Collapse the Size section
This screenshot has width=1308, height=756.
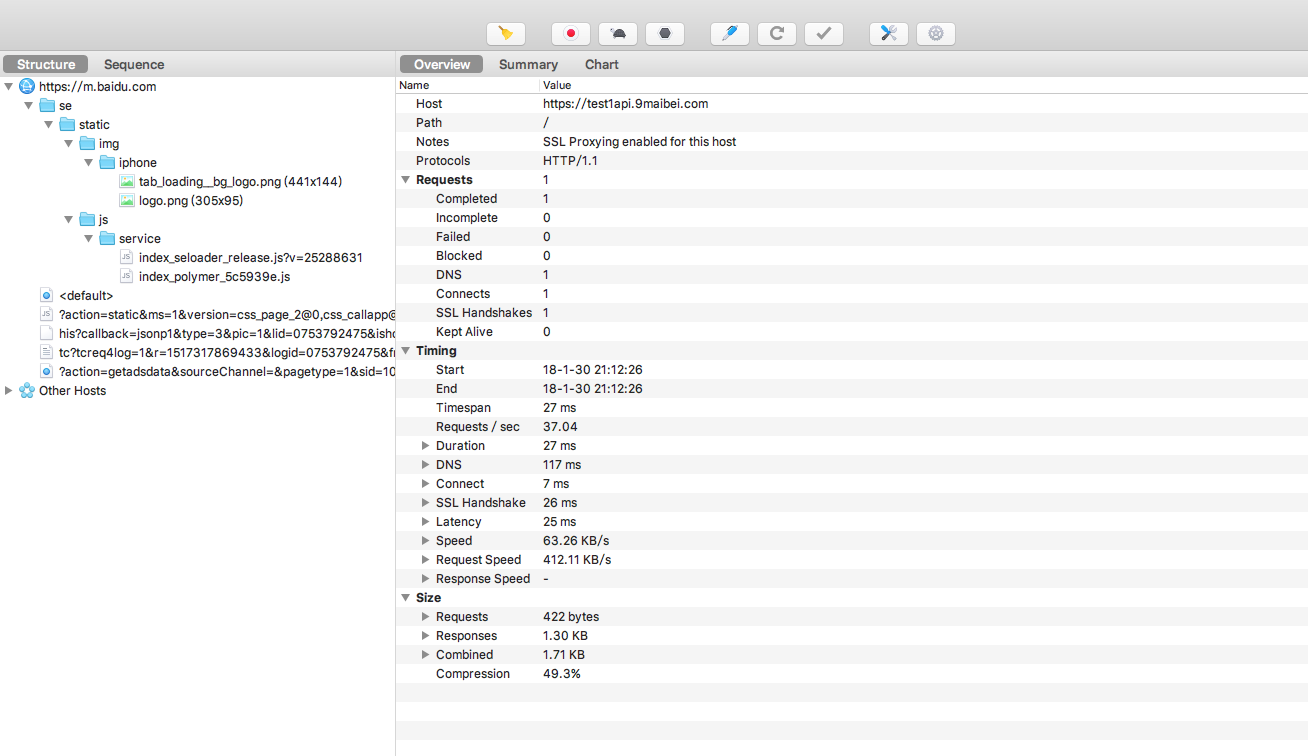point(406,598)
